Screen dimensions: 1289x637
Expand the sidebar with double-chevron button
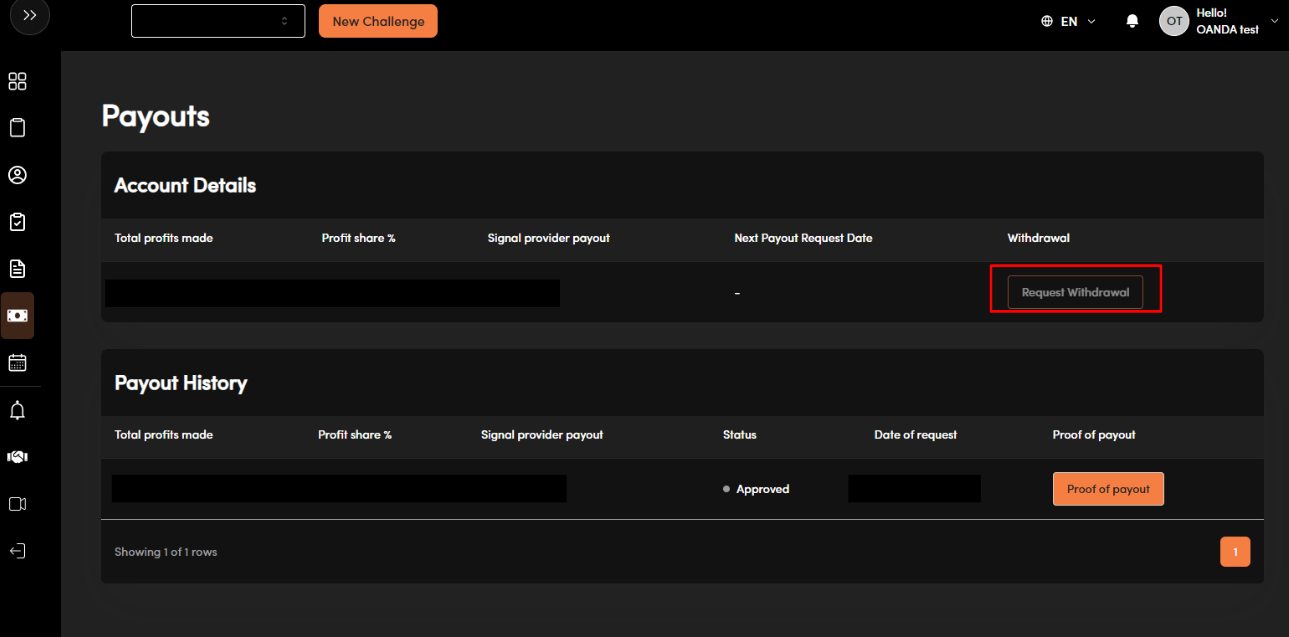coord(30,16)
